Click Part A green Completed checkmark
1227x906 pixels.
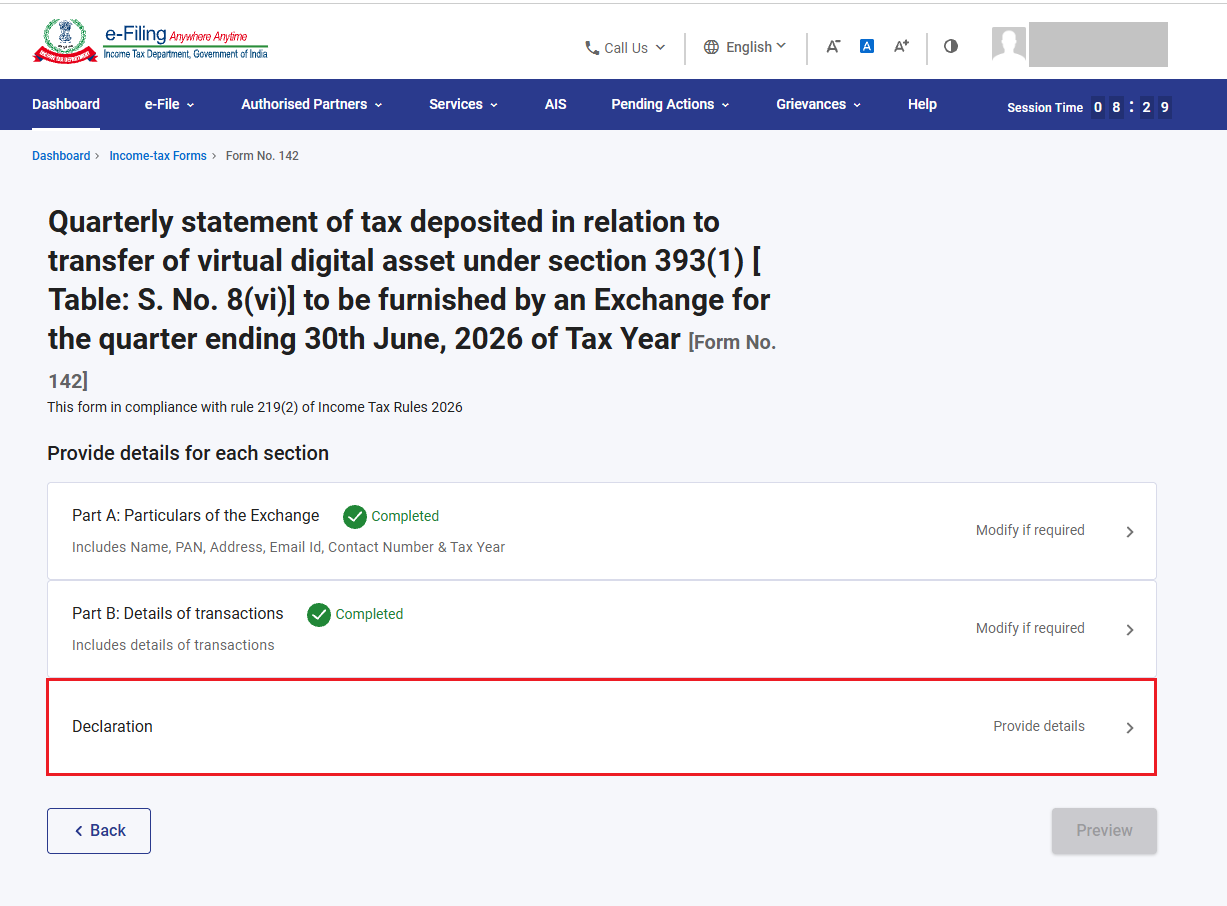(354, 516)
